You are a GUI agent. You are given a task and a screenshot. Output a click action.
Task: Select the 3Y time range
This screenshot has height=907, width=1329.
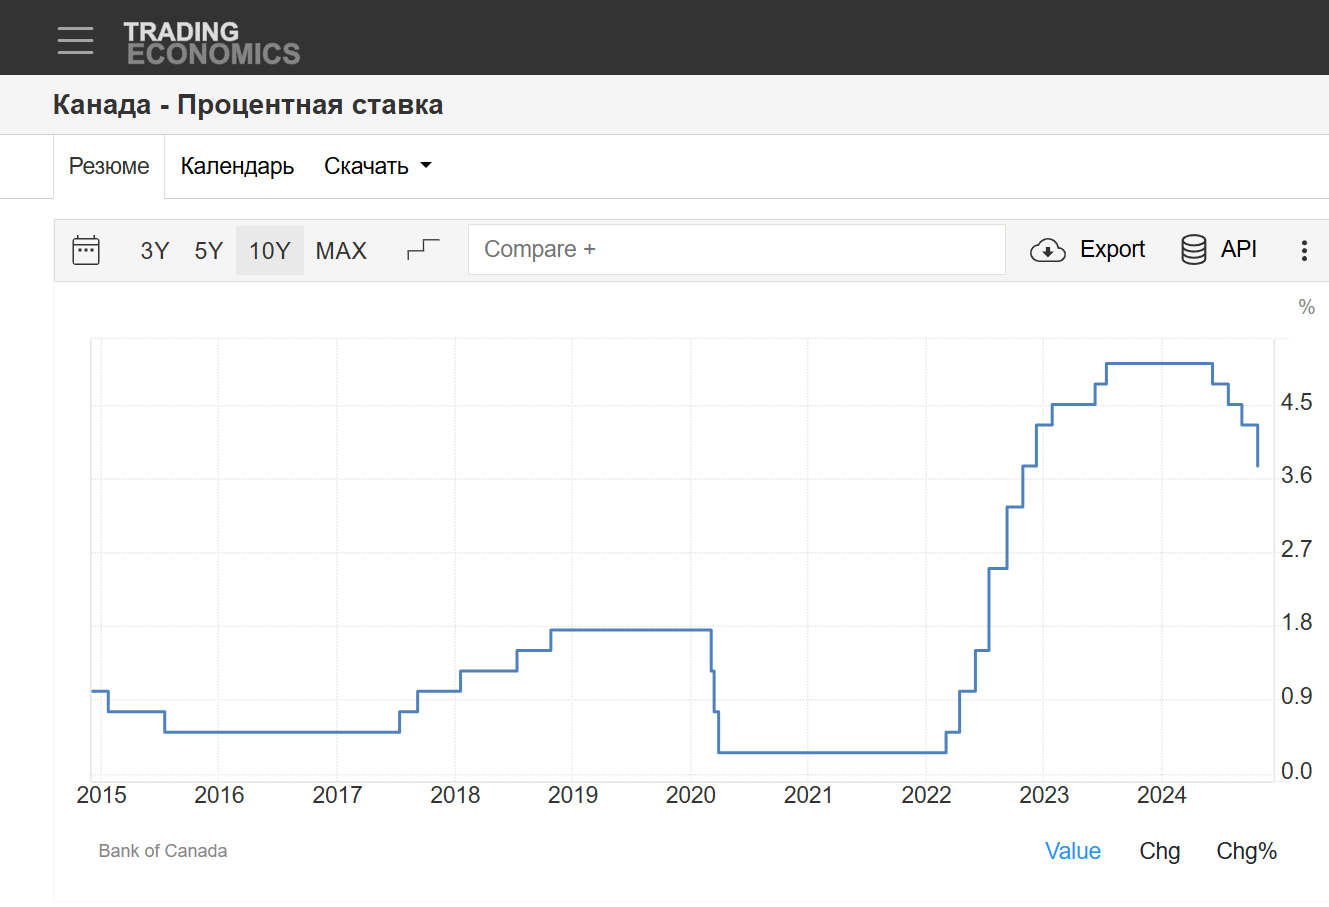click(x=155, y=251)
